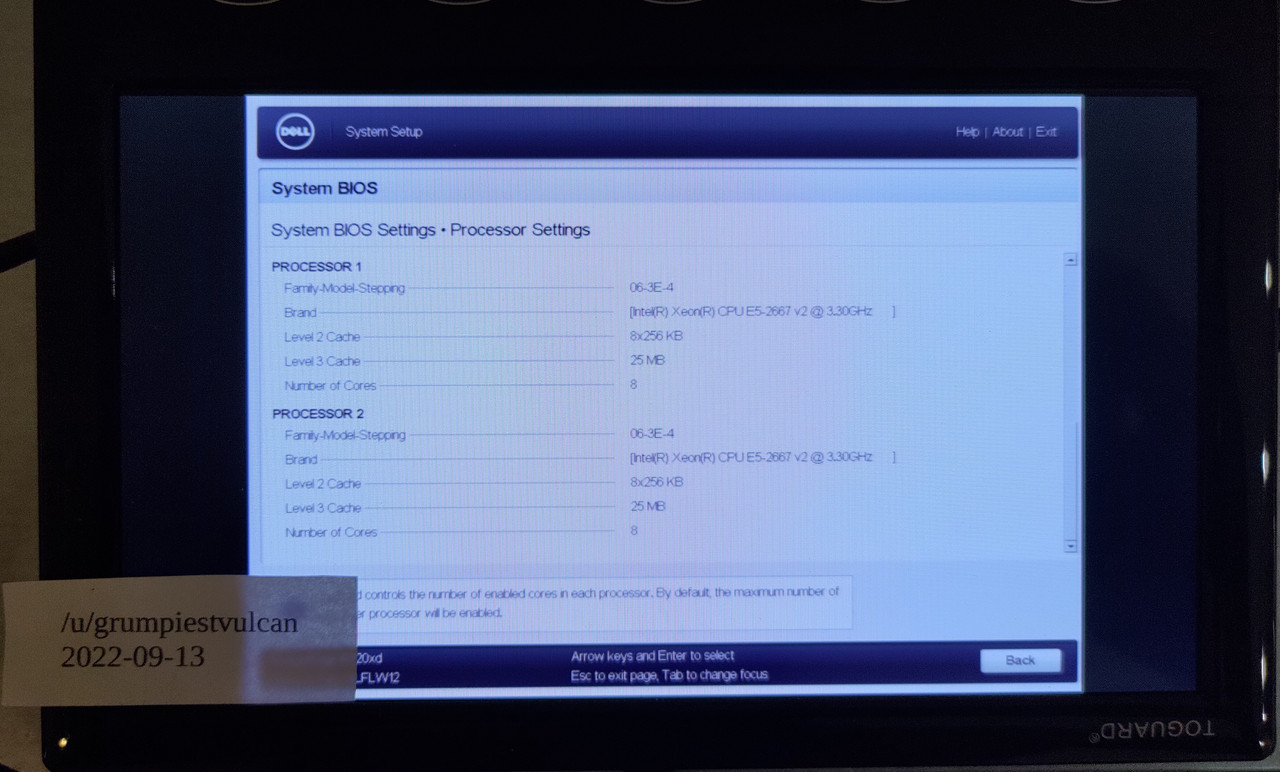Screen dimensions: 1280x772
Task: Click Processor 1 value 06-3E-4
Action: (652, 287)
